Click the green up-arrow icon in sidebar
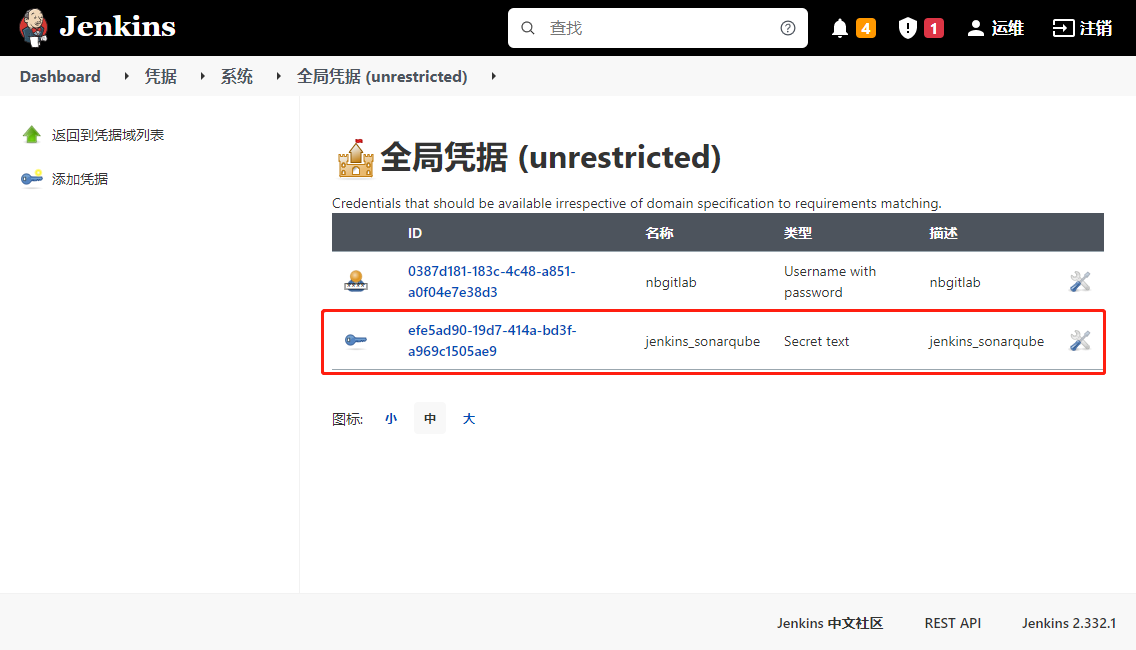This screenshot has width=1136, height=650. click(x=31, y=135)
